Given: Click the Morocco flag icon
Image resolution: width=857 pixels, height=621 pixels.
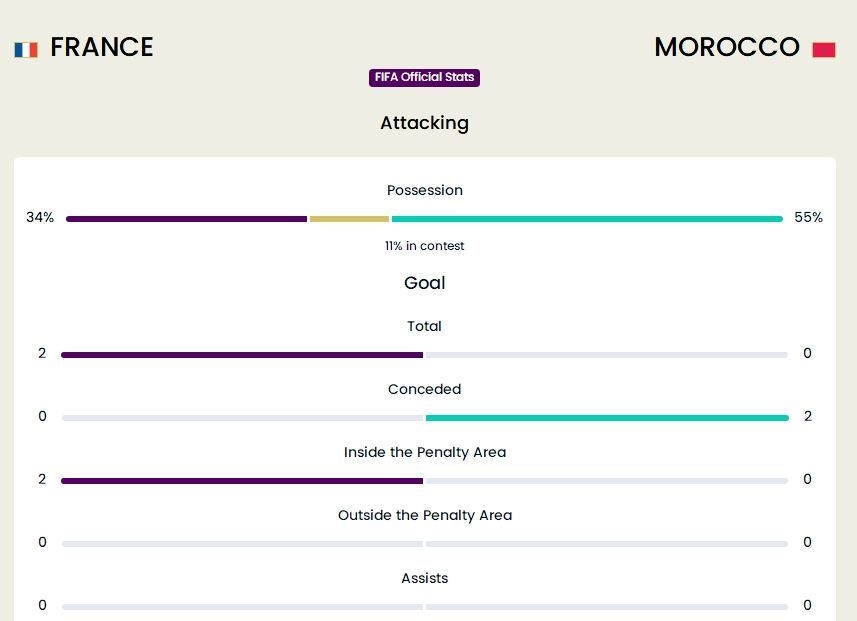Looking at the screenshot, I should (x=824, y=49).
